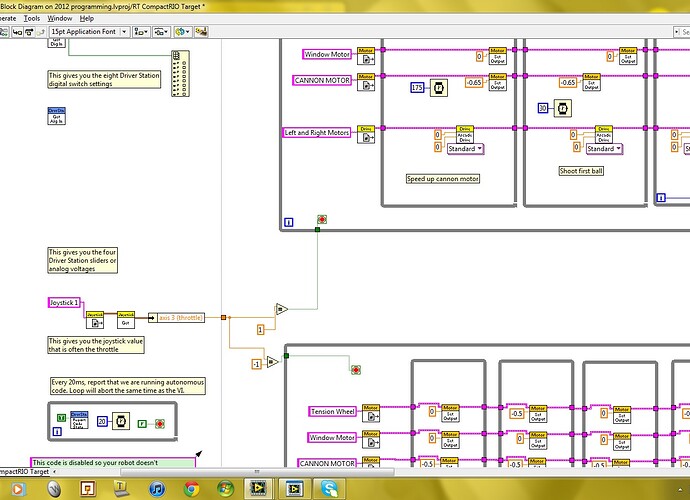Open the Help menu
The image size is (690, 500).
click(x=87, y=18)
